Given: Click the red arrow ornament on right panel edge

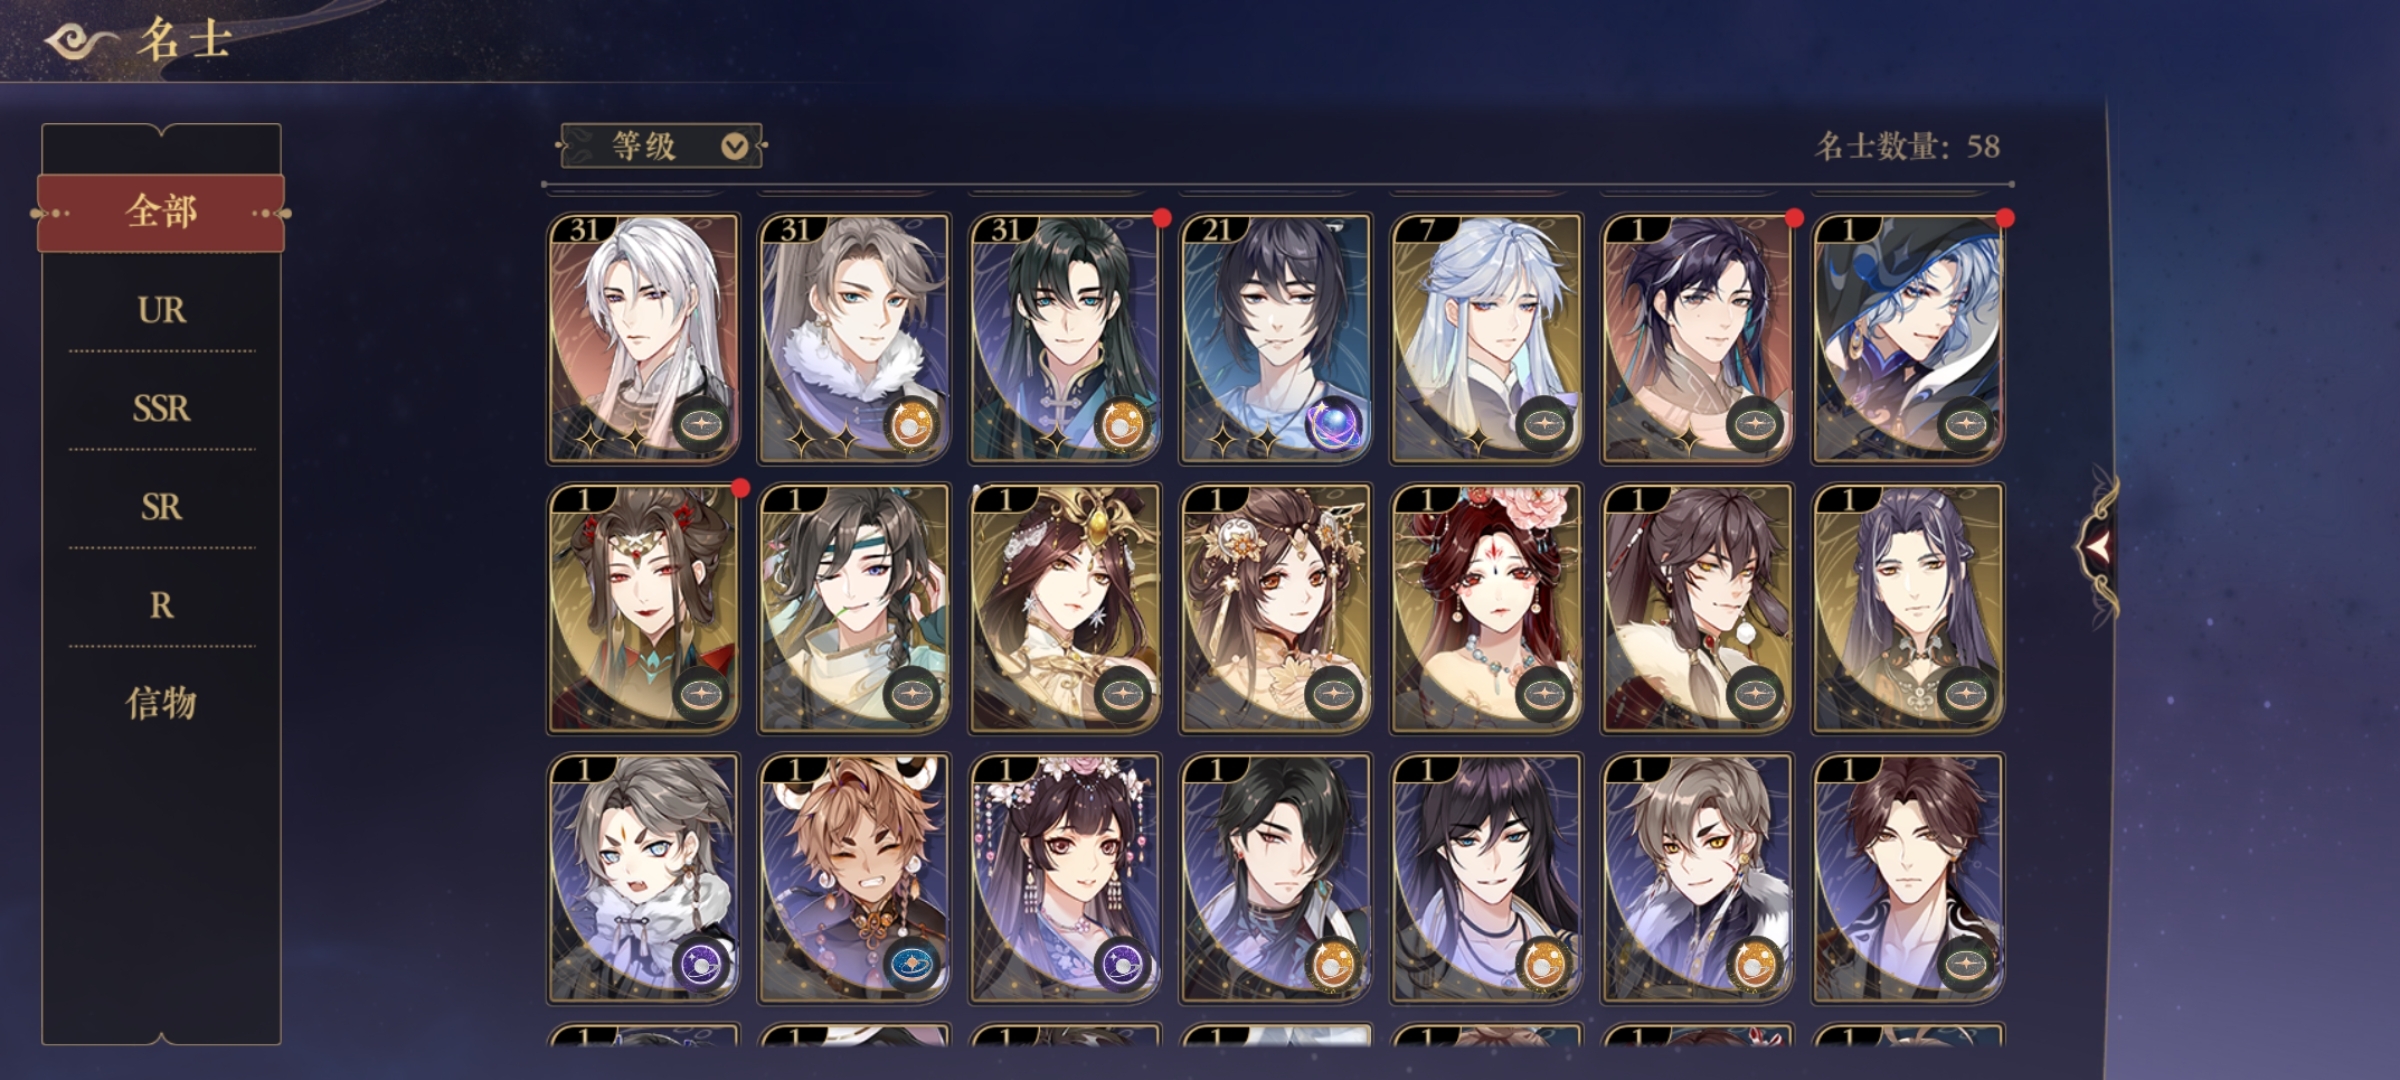Looking at the screenshot, I should tap(2098, 546).
